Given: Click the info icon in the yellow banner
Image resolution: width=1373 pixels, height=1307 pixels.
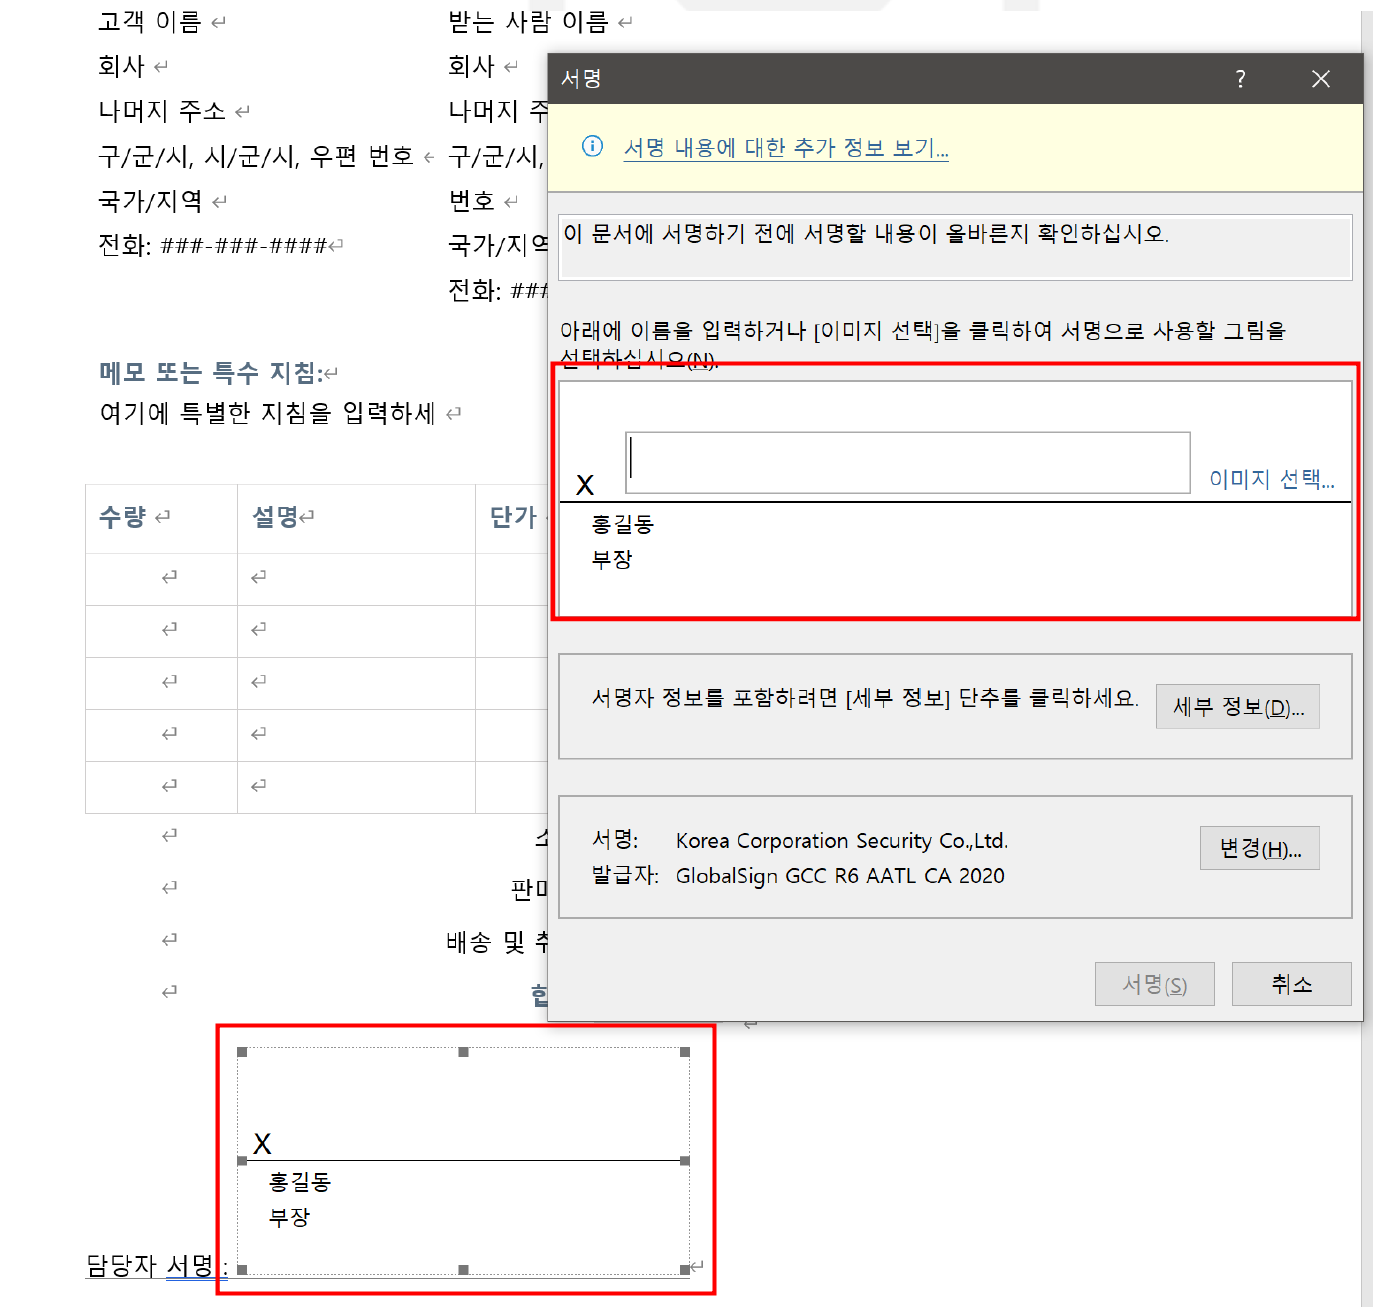Looking at the screenshot, I should tap(592, 147).
